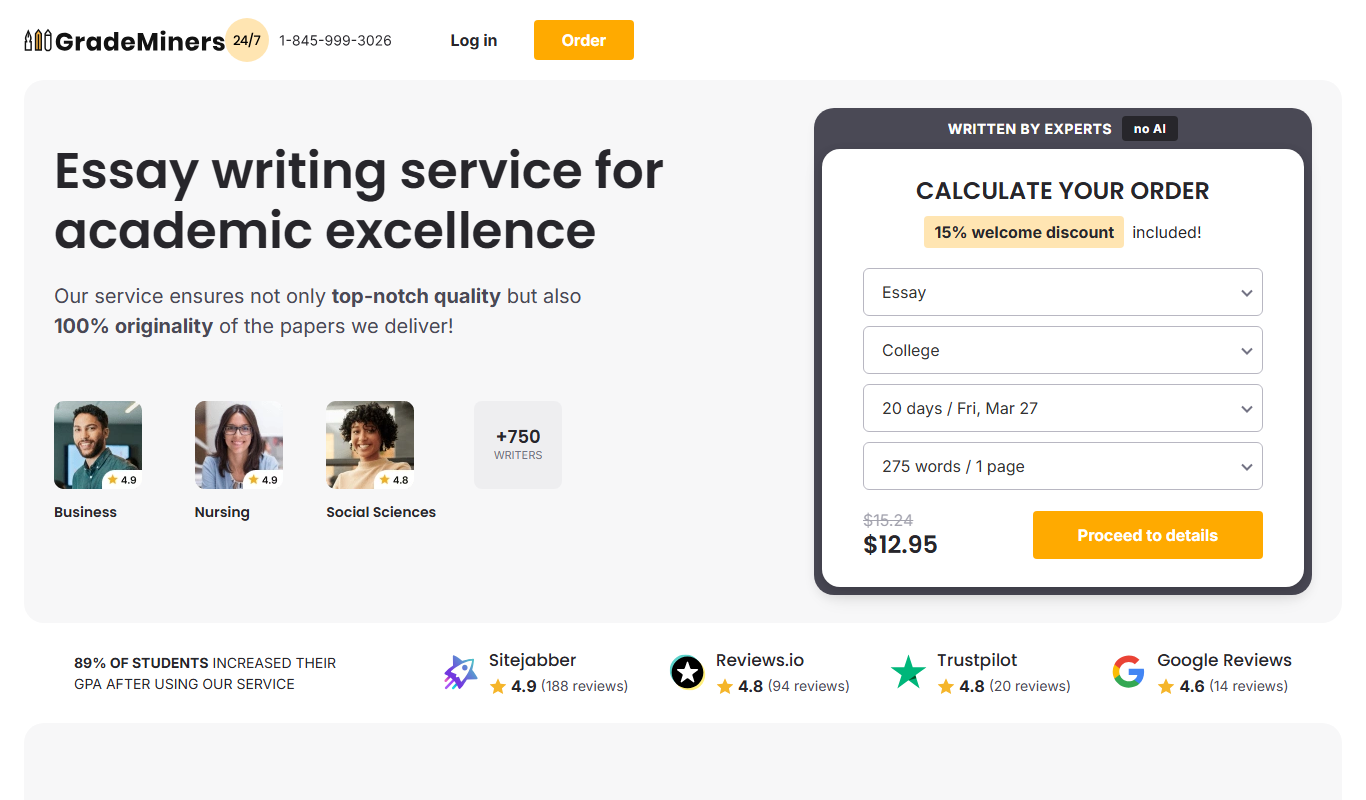The height and width of the screenshot is (800, 1366).
Task: Click the no AI badge
Action: point(1150,128)
